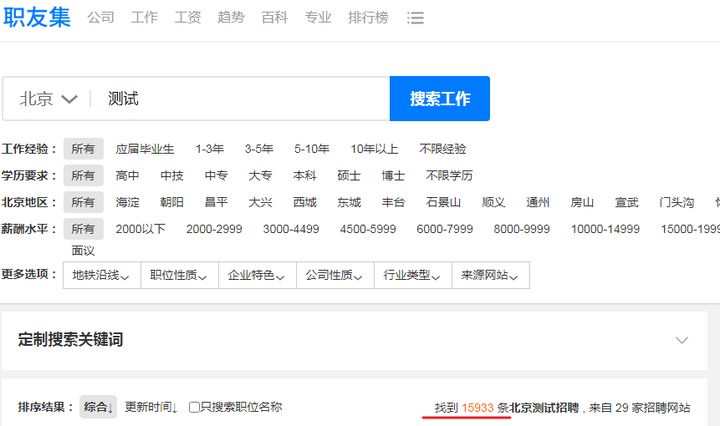The image size is (720, 426).
Task: Filter district by 东城
Action: 349,202
